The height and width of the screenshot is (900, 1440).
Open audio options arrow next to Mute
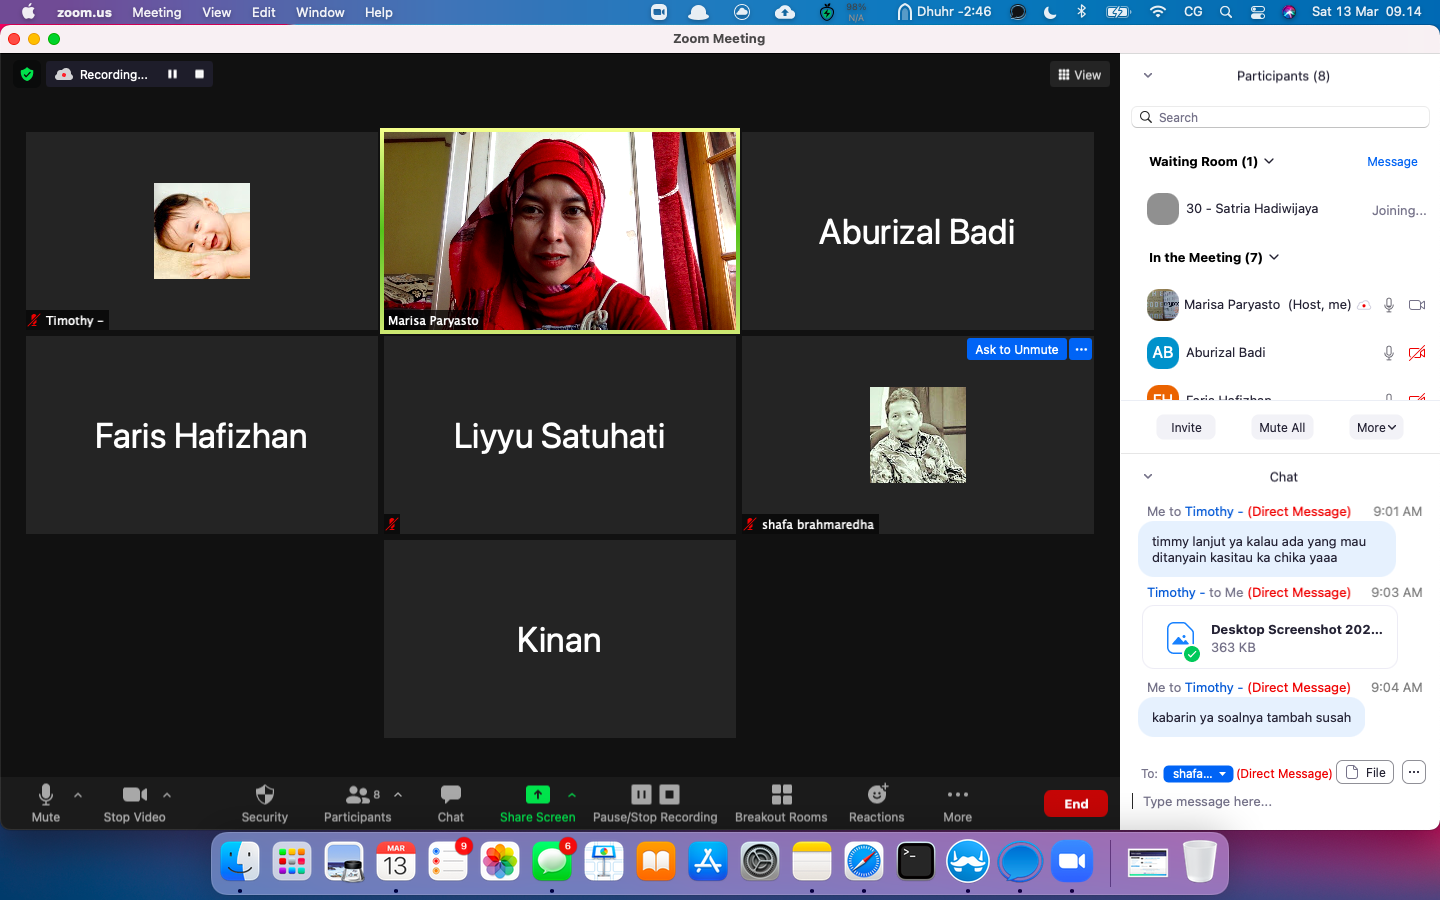coord(78,795)
